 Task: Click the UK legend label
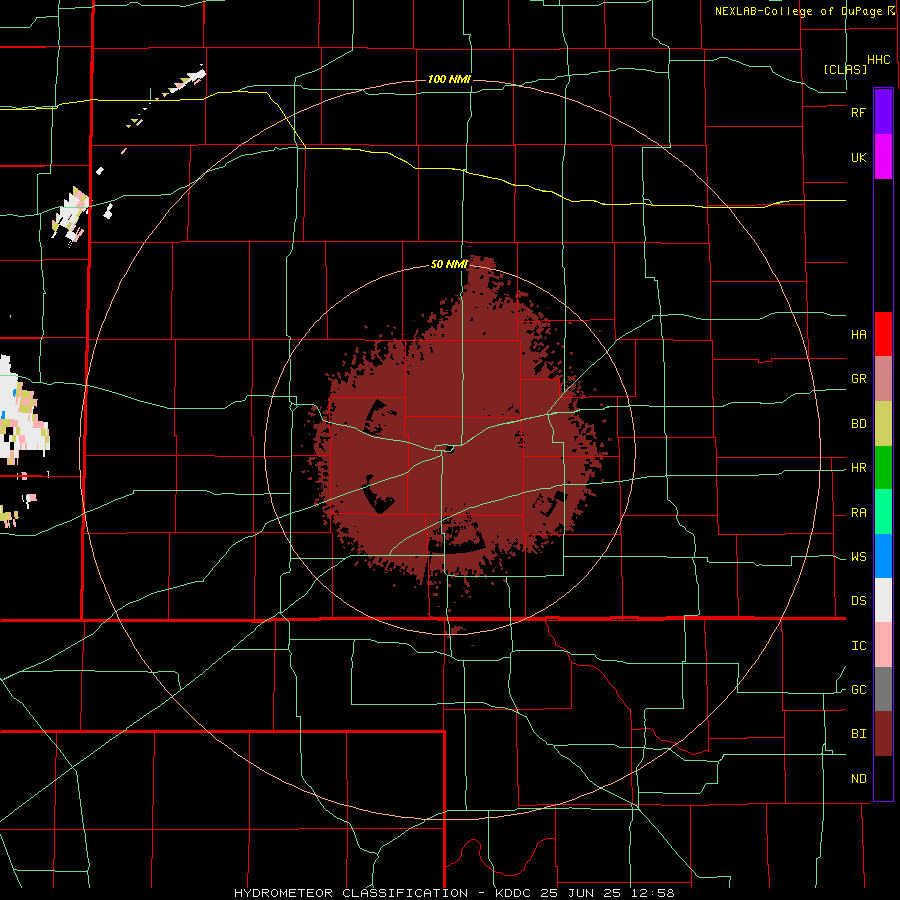point(858,158)
